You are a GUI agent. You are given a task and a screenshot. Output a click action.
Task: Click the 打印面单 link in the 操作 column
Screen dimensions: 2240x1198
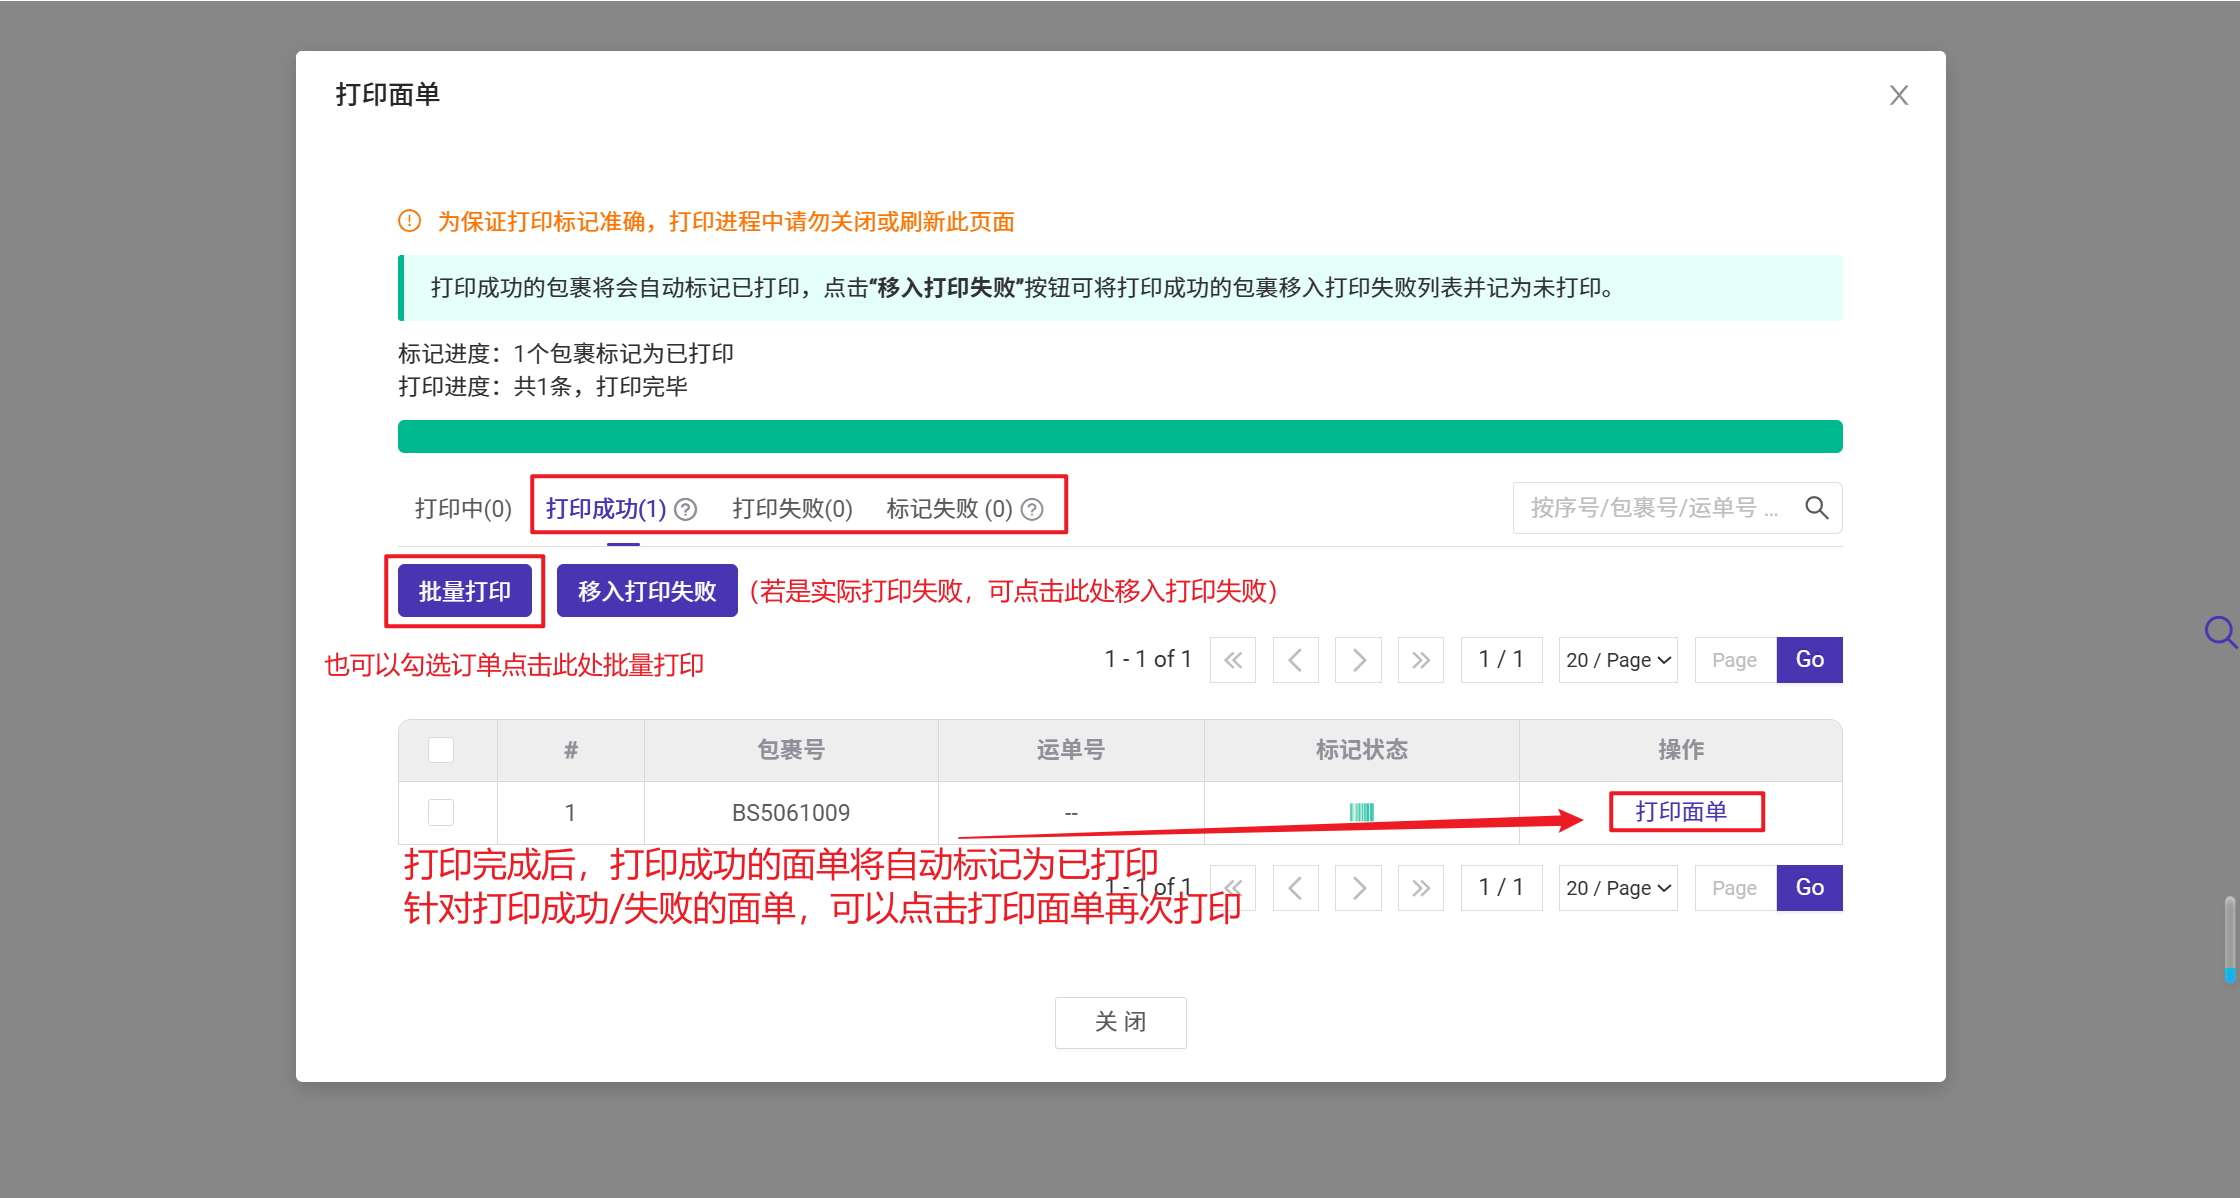tap(1681, 812)
